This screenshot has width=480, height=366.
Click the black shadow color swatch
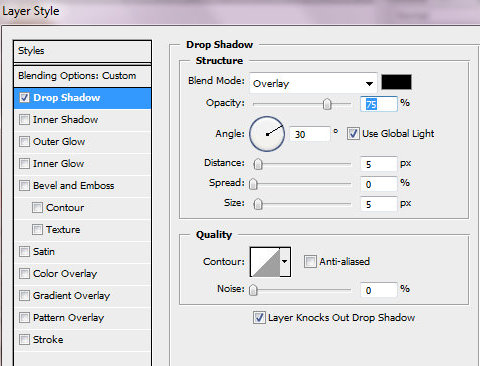pyautogui.click(x=396, y=82)
